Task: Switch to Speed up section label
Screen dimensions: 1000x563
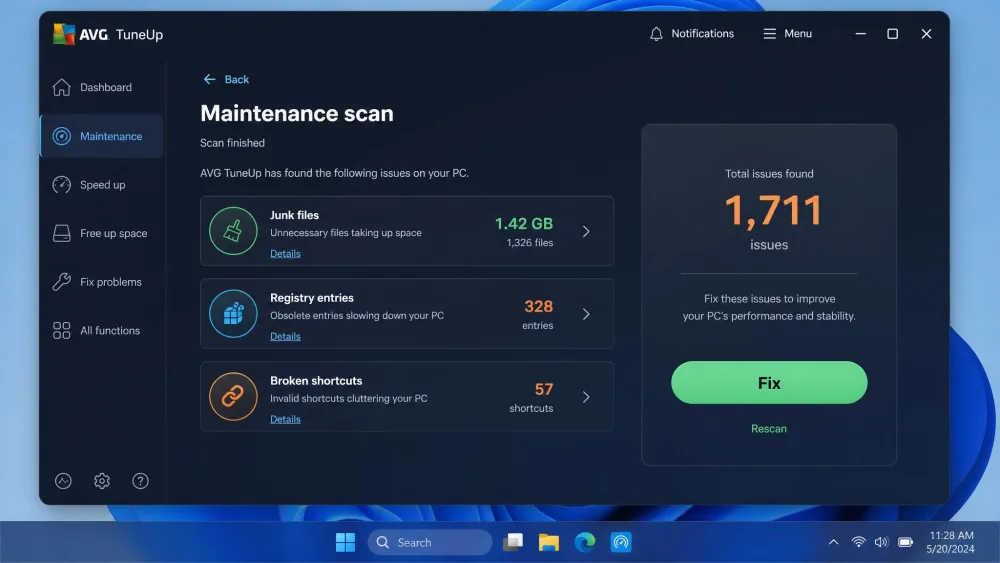Action: coord(103,185)
